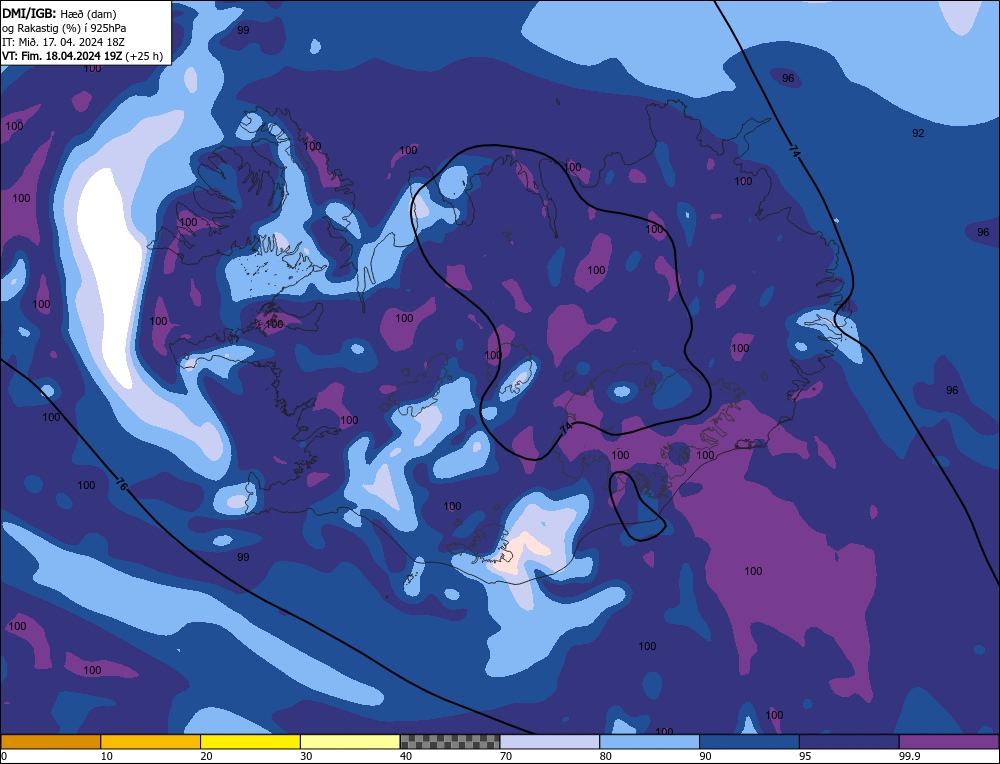Click the pale yellow 30–40 legend swatch
Viewport: 1000px width, 764px height.
pos(350,741)
